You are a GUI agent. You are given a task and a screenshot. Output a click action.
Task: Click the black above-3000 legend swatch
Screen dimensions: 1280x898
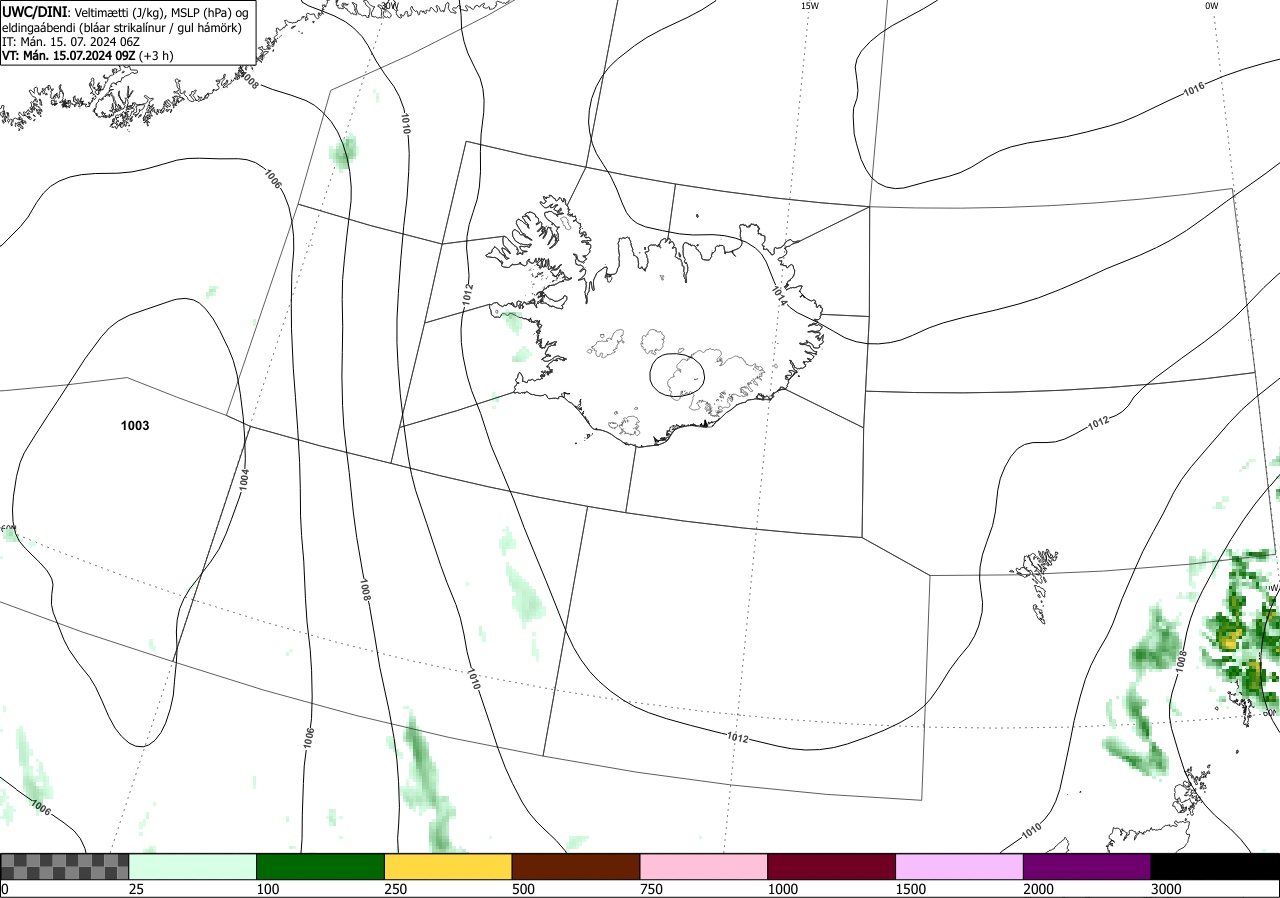[1215, 866]
